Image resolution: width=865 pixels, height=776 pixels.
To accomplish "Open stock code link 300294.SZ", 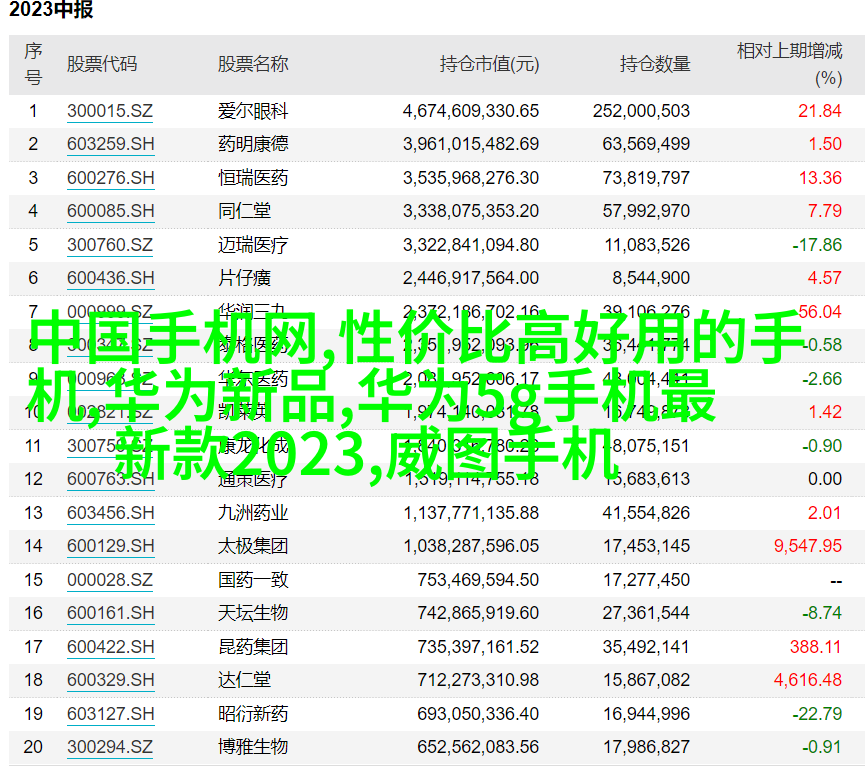I will pyautogui.click(x=110, y=747).
